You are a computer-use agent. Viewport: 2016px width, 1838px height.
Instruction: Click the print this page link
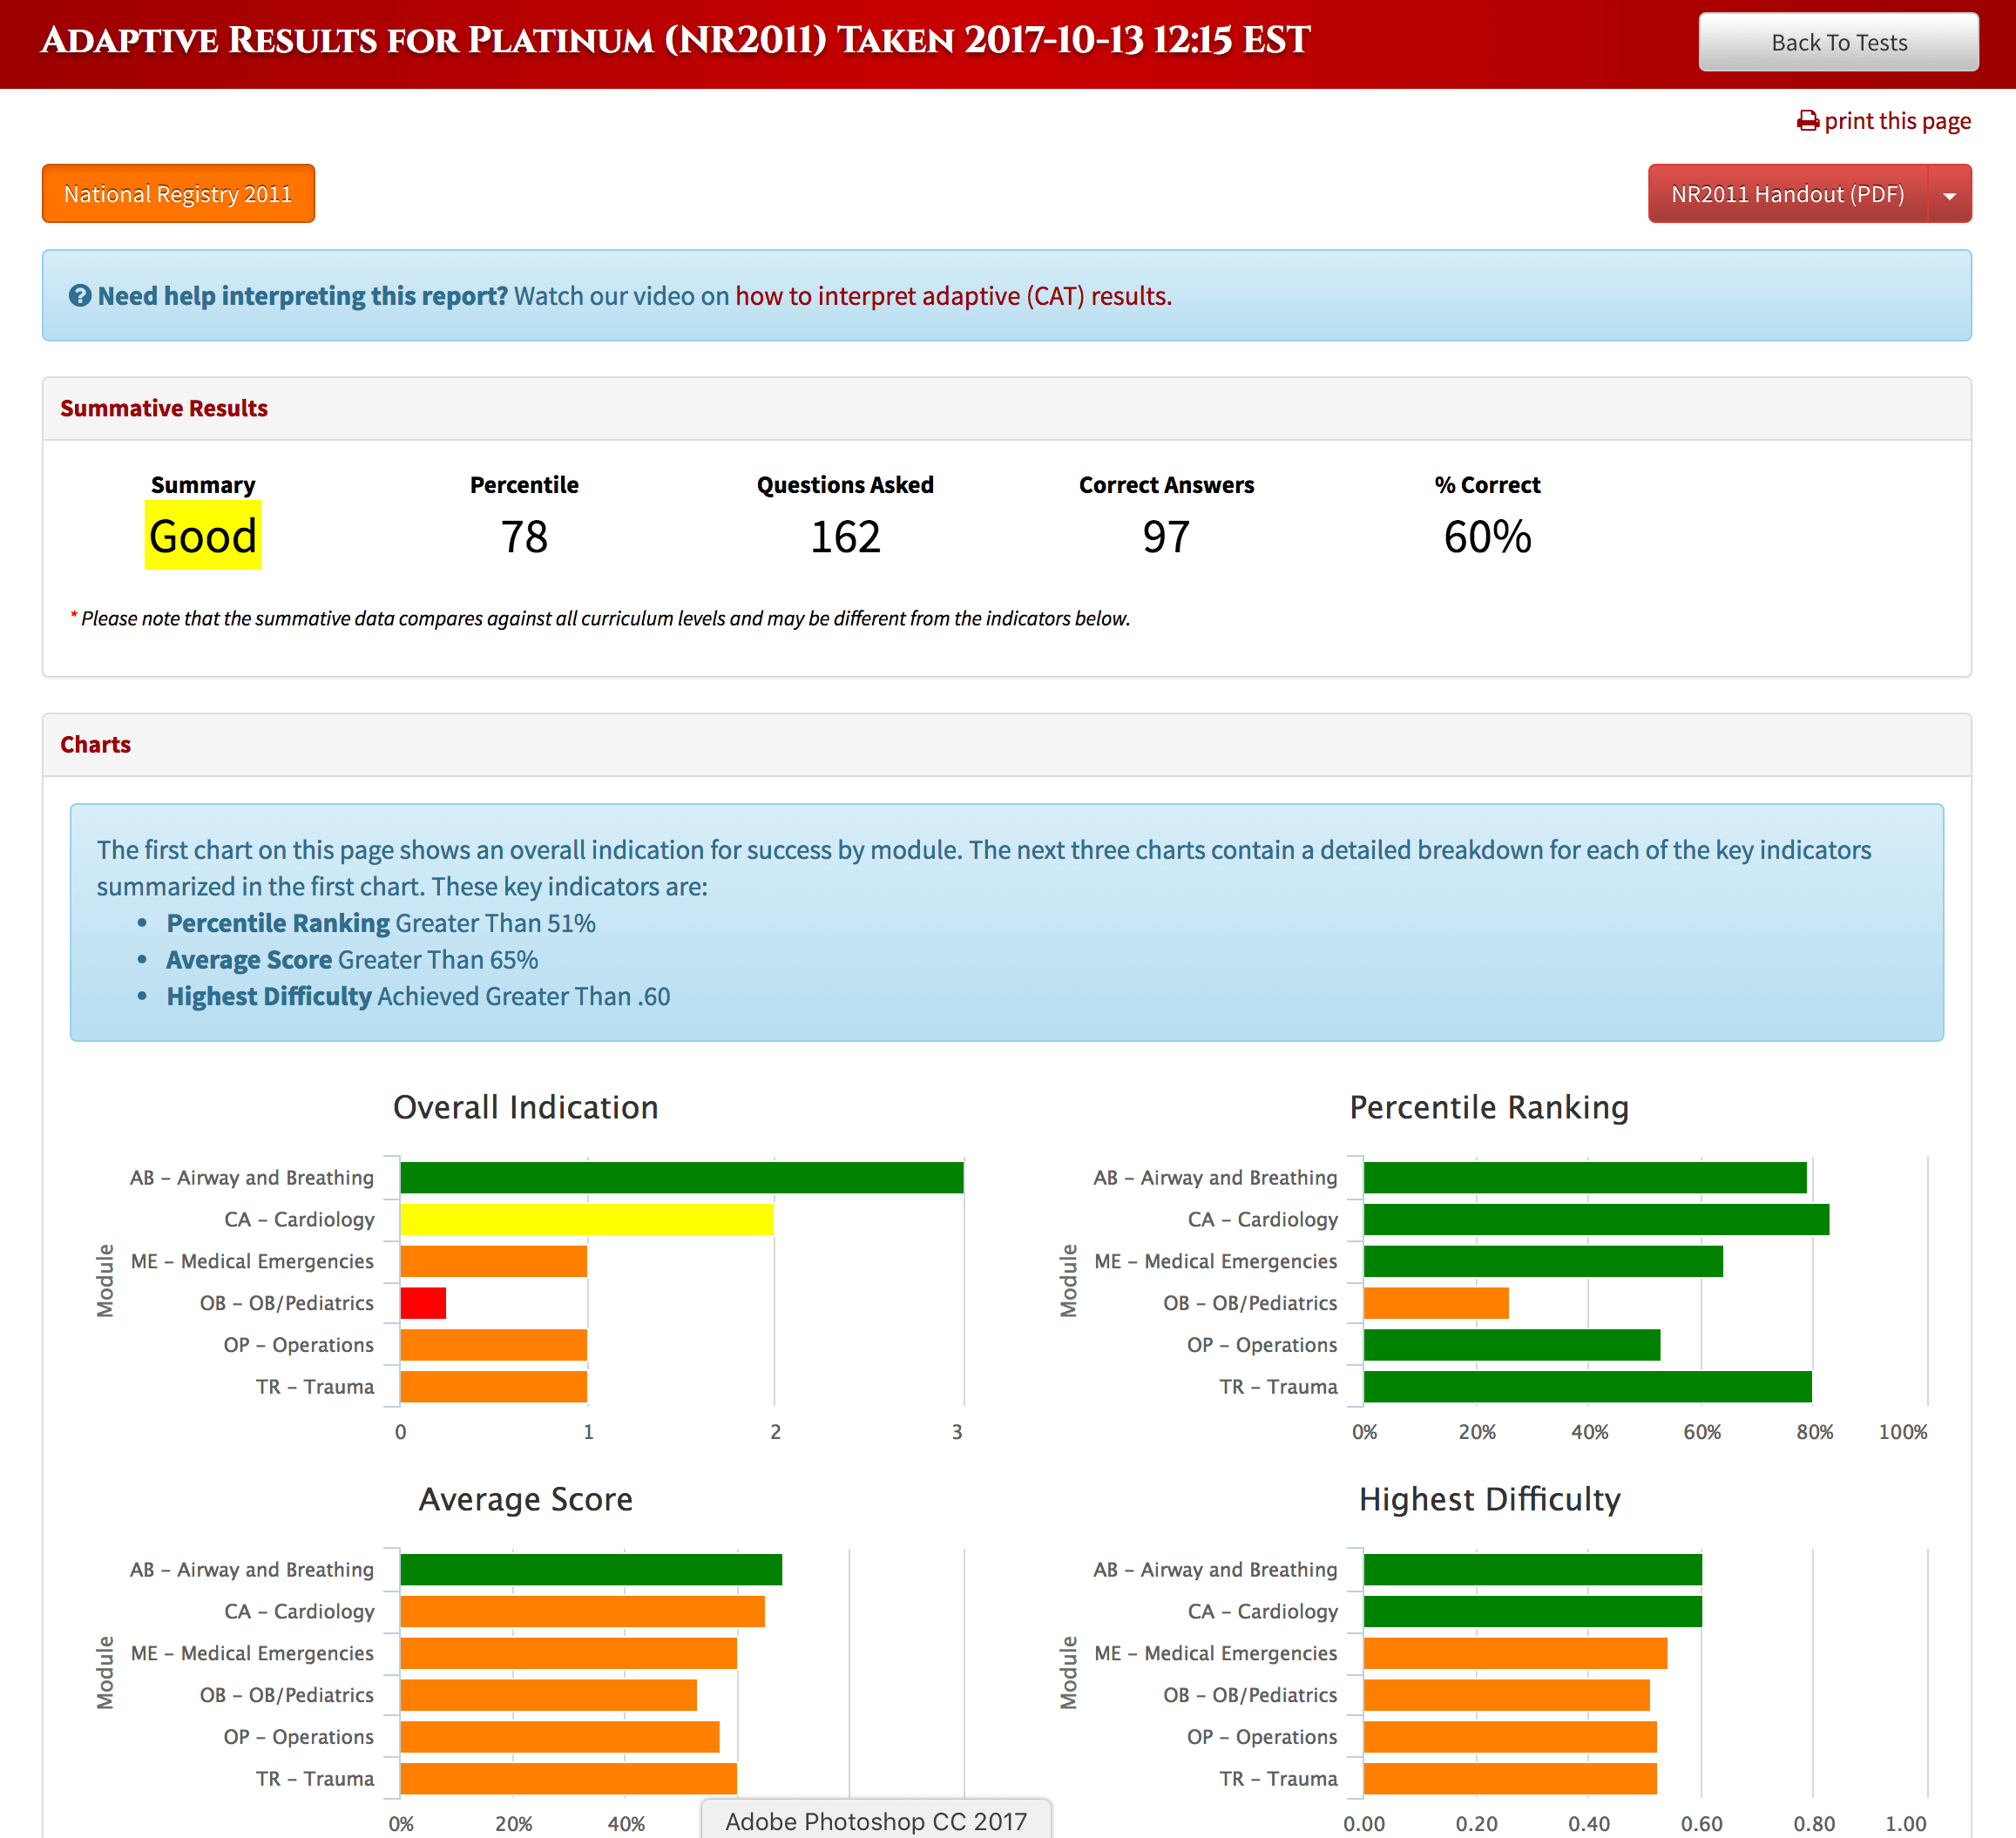pyautogui.click(x=1898, y=120)
